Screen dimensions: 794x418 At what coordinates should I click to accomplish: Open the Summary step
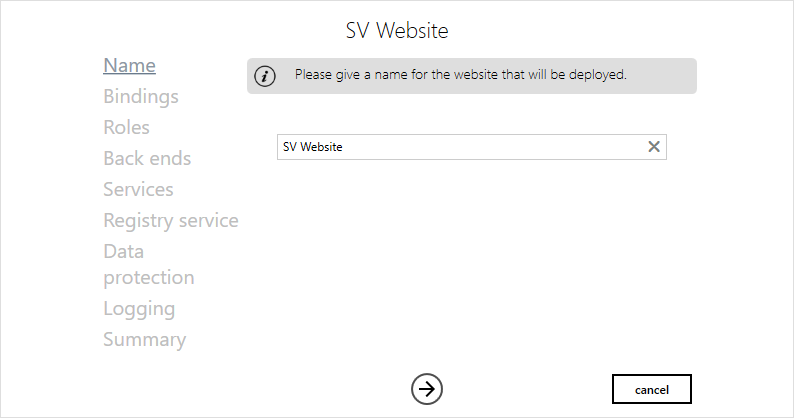[x=144, y=340]
